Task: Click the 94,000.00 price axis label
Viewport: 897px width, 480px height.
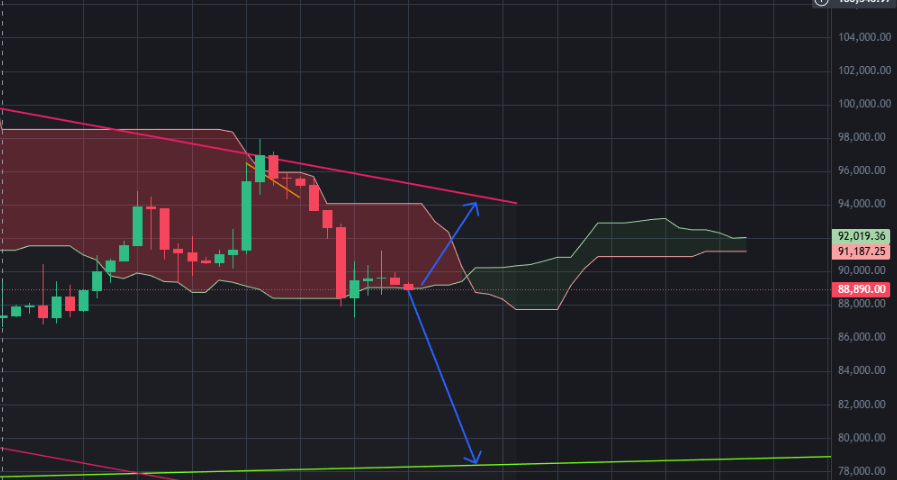Action: click(866, 204)
